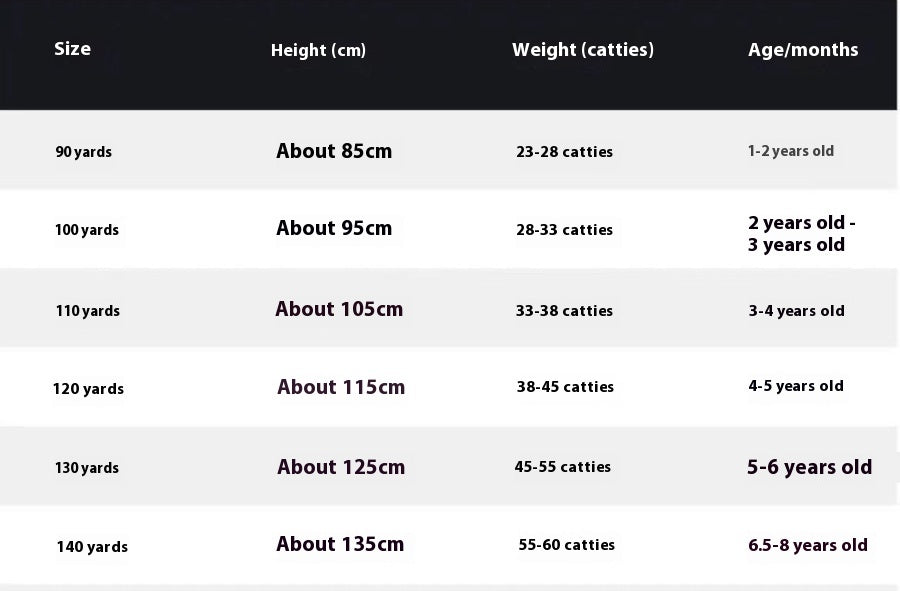The height and width of the screenshot is (591, 900).
Task: Select the 100 yards size cell
Action: 86,230
